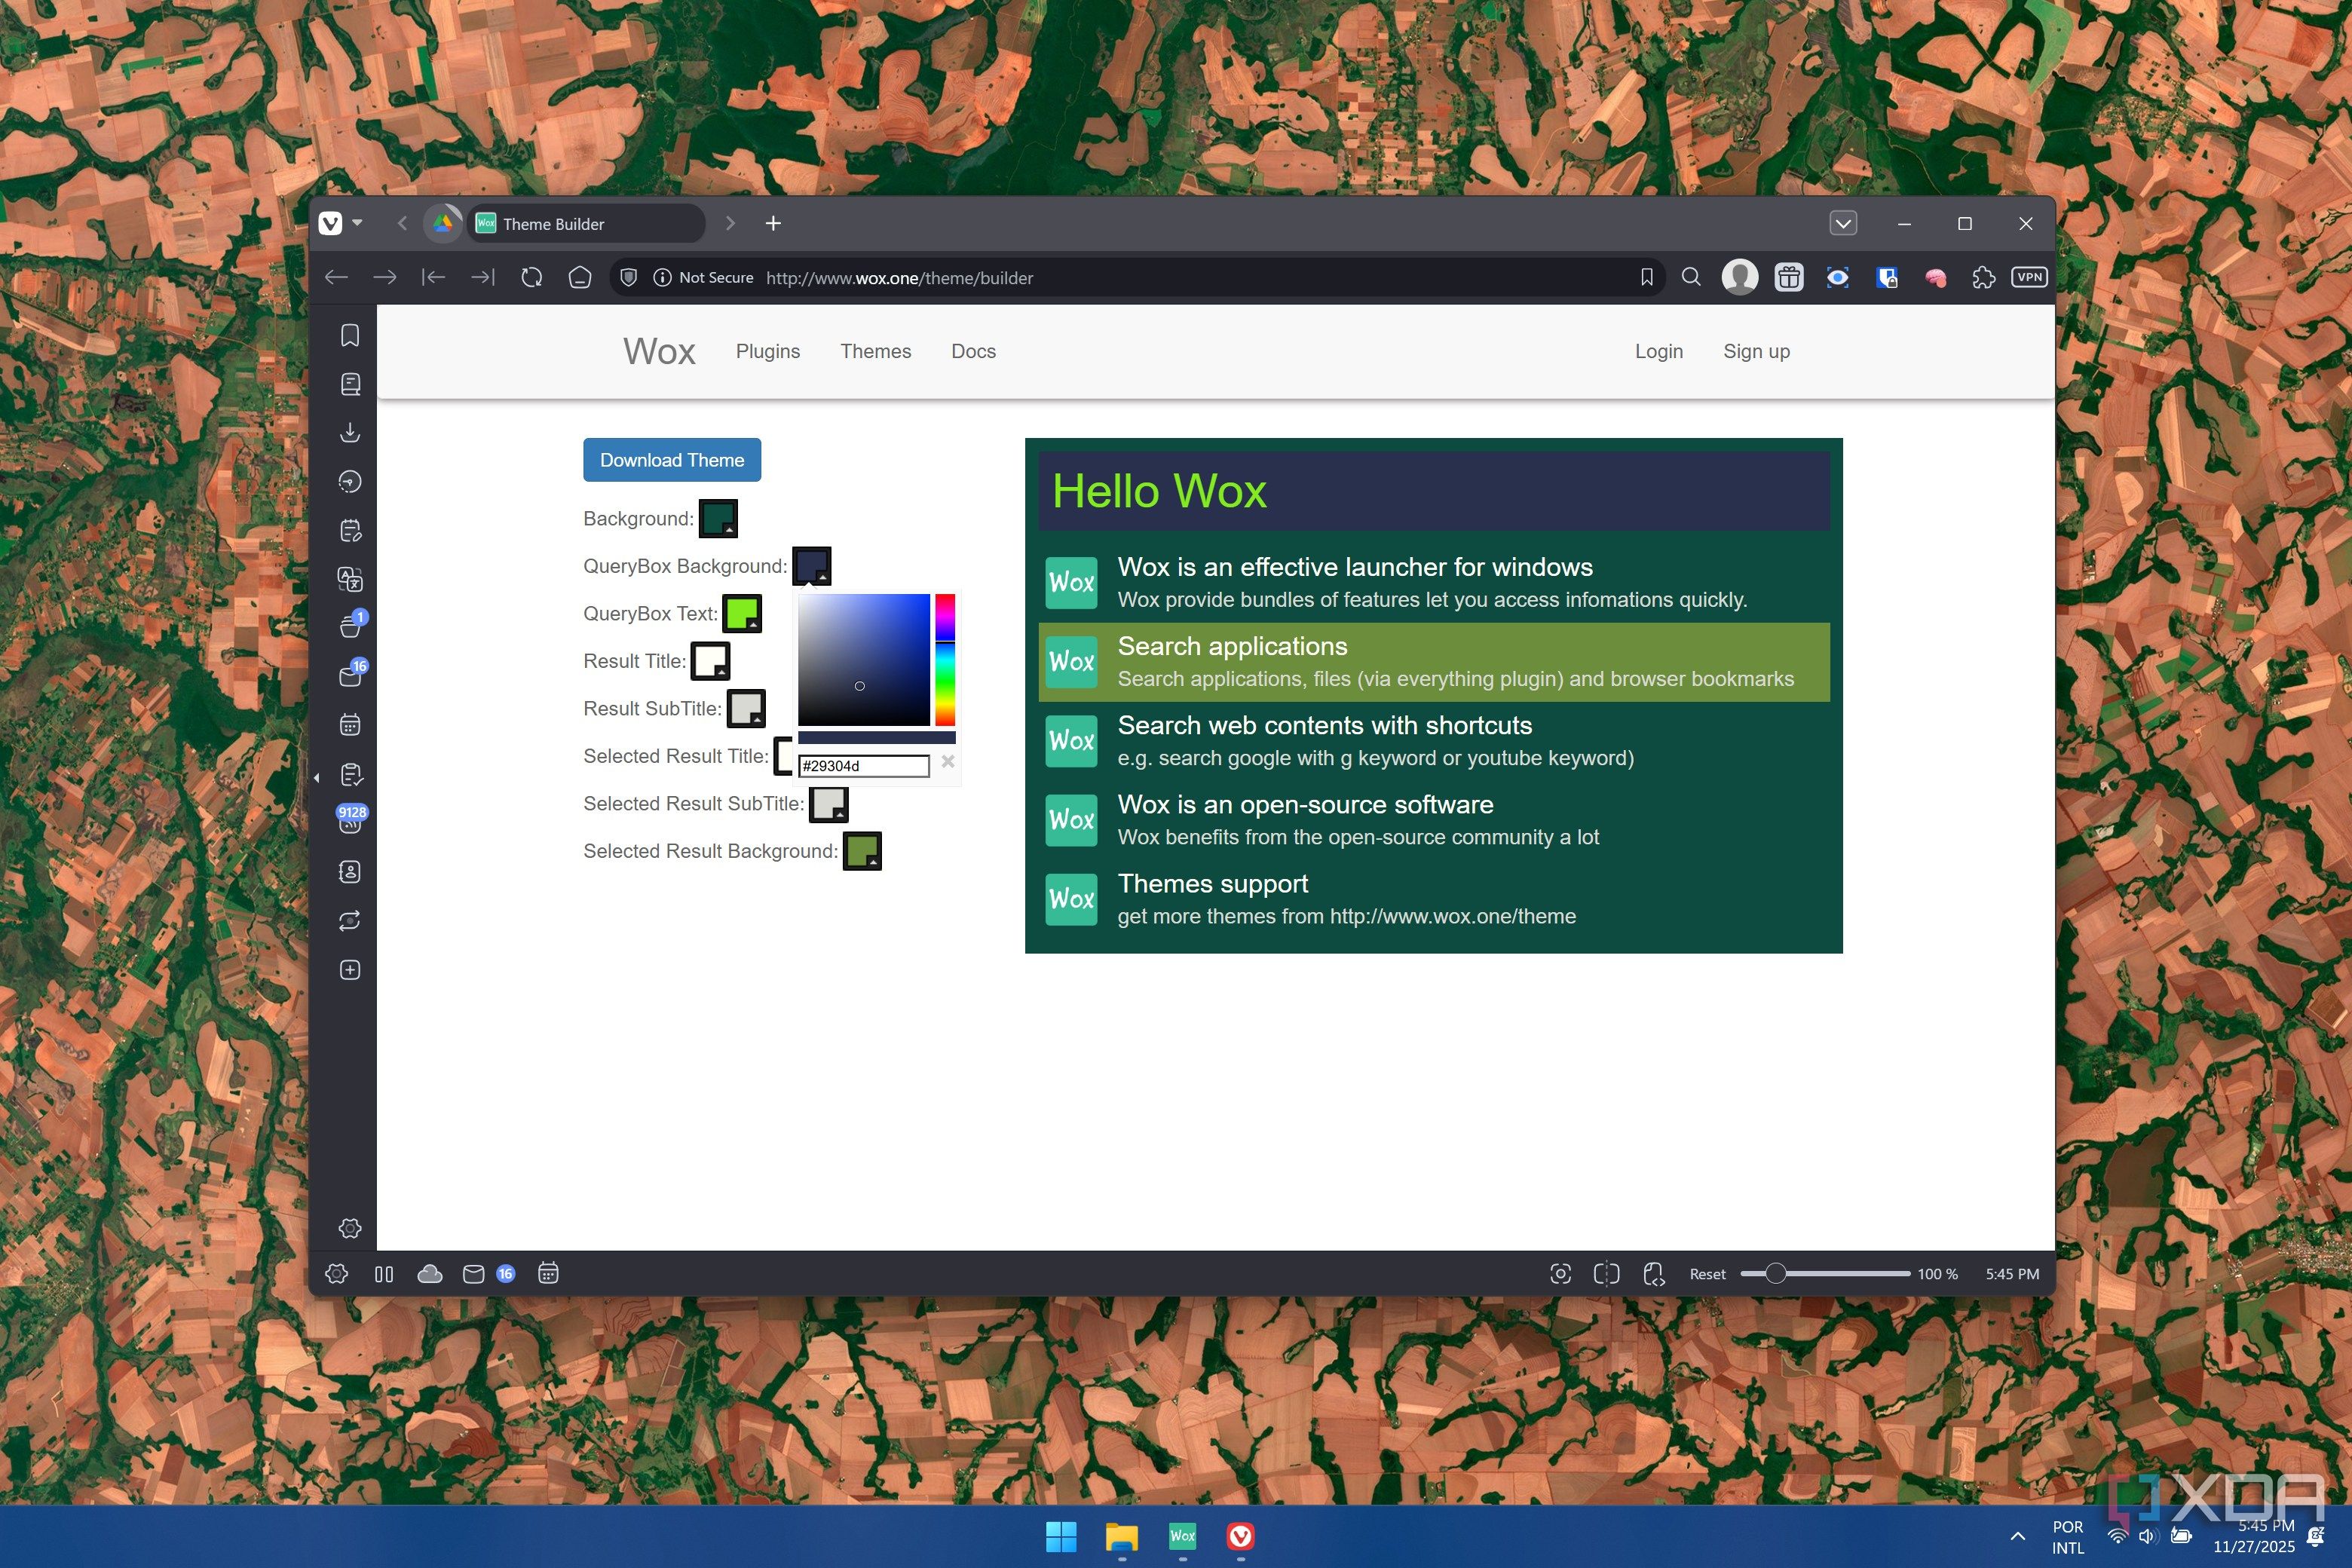
Task: Open Tasks panel in sidebar
Action: pos(350,774)
